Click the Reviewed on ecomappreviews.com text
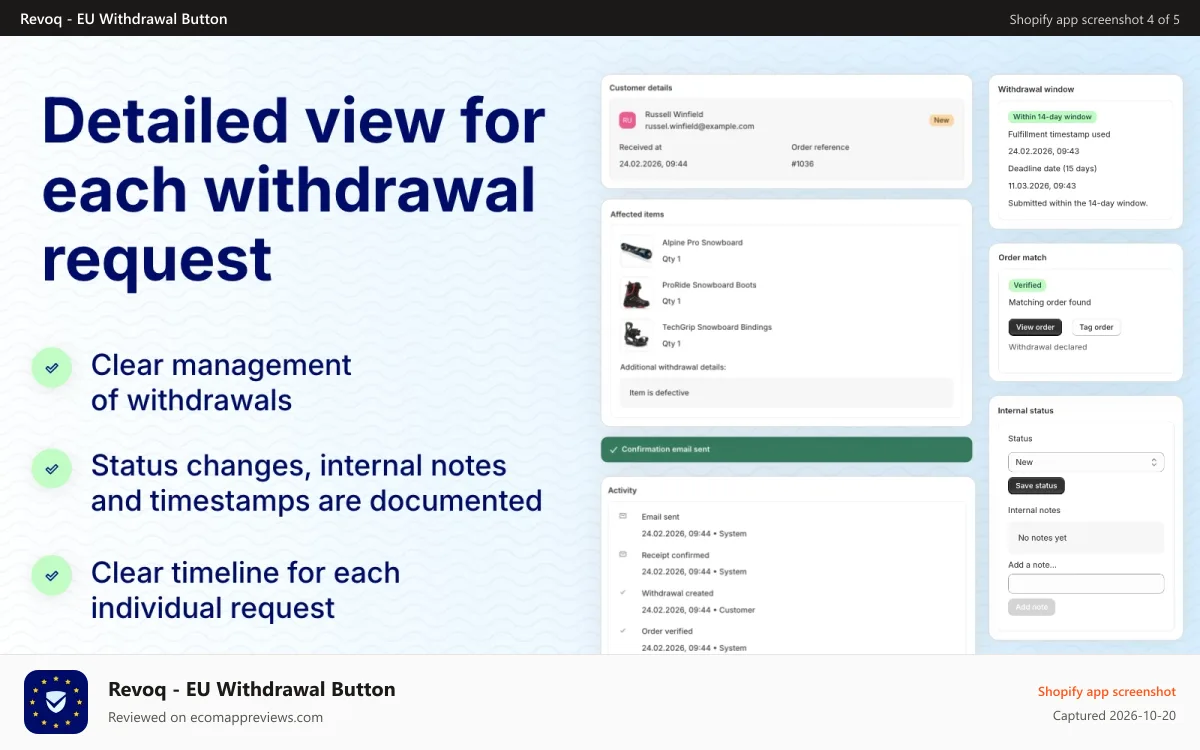 [x=215, y=717]
